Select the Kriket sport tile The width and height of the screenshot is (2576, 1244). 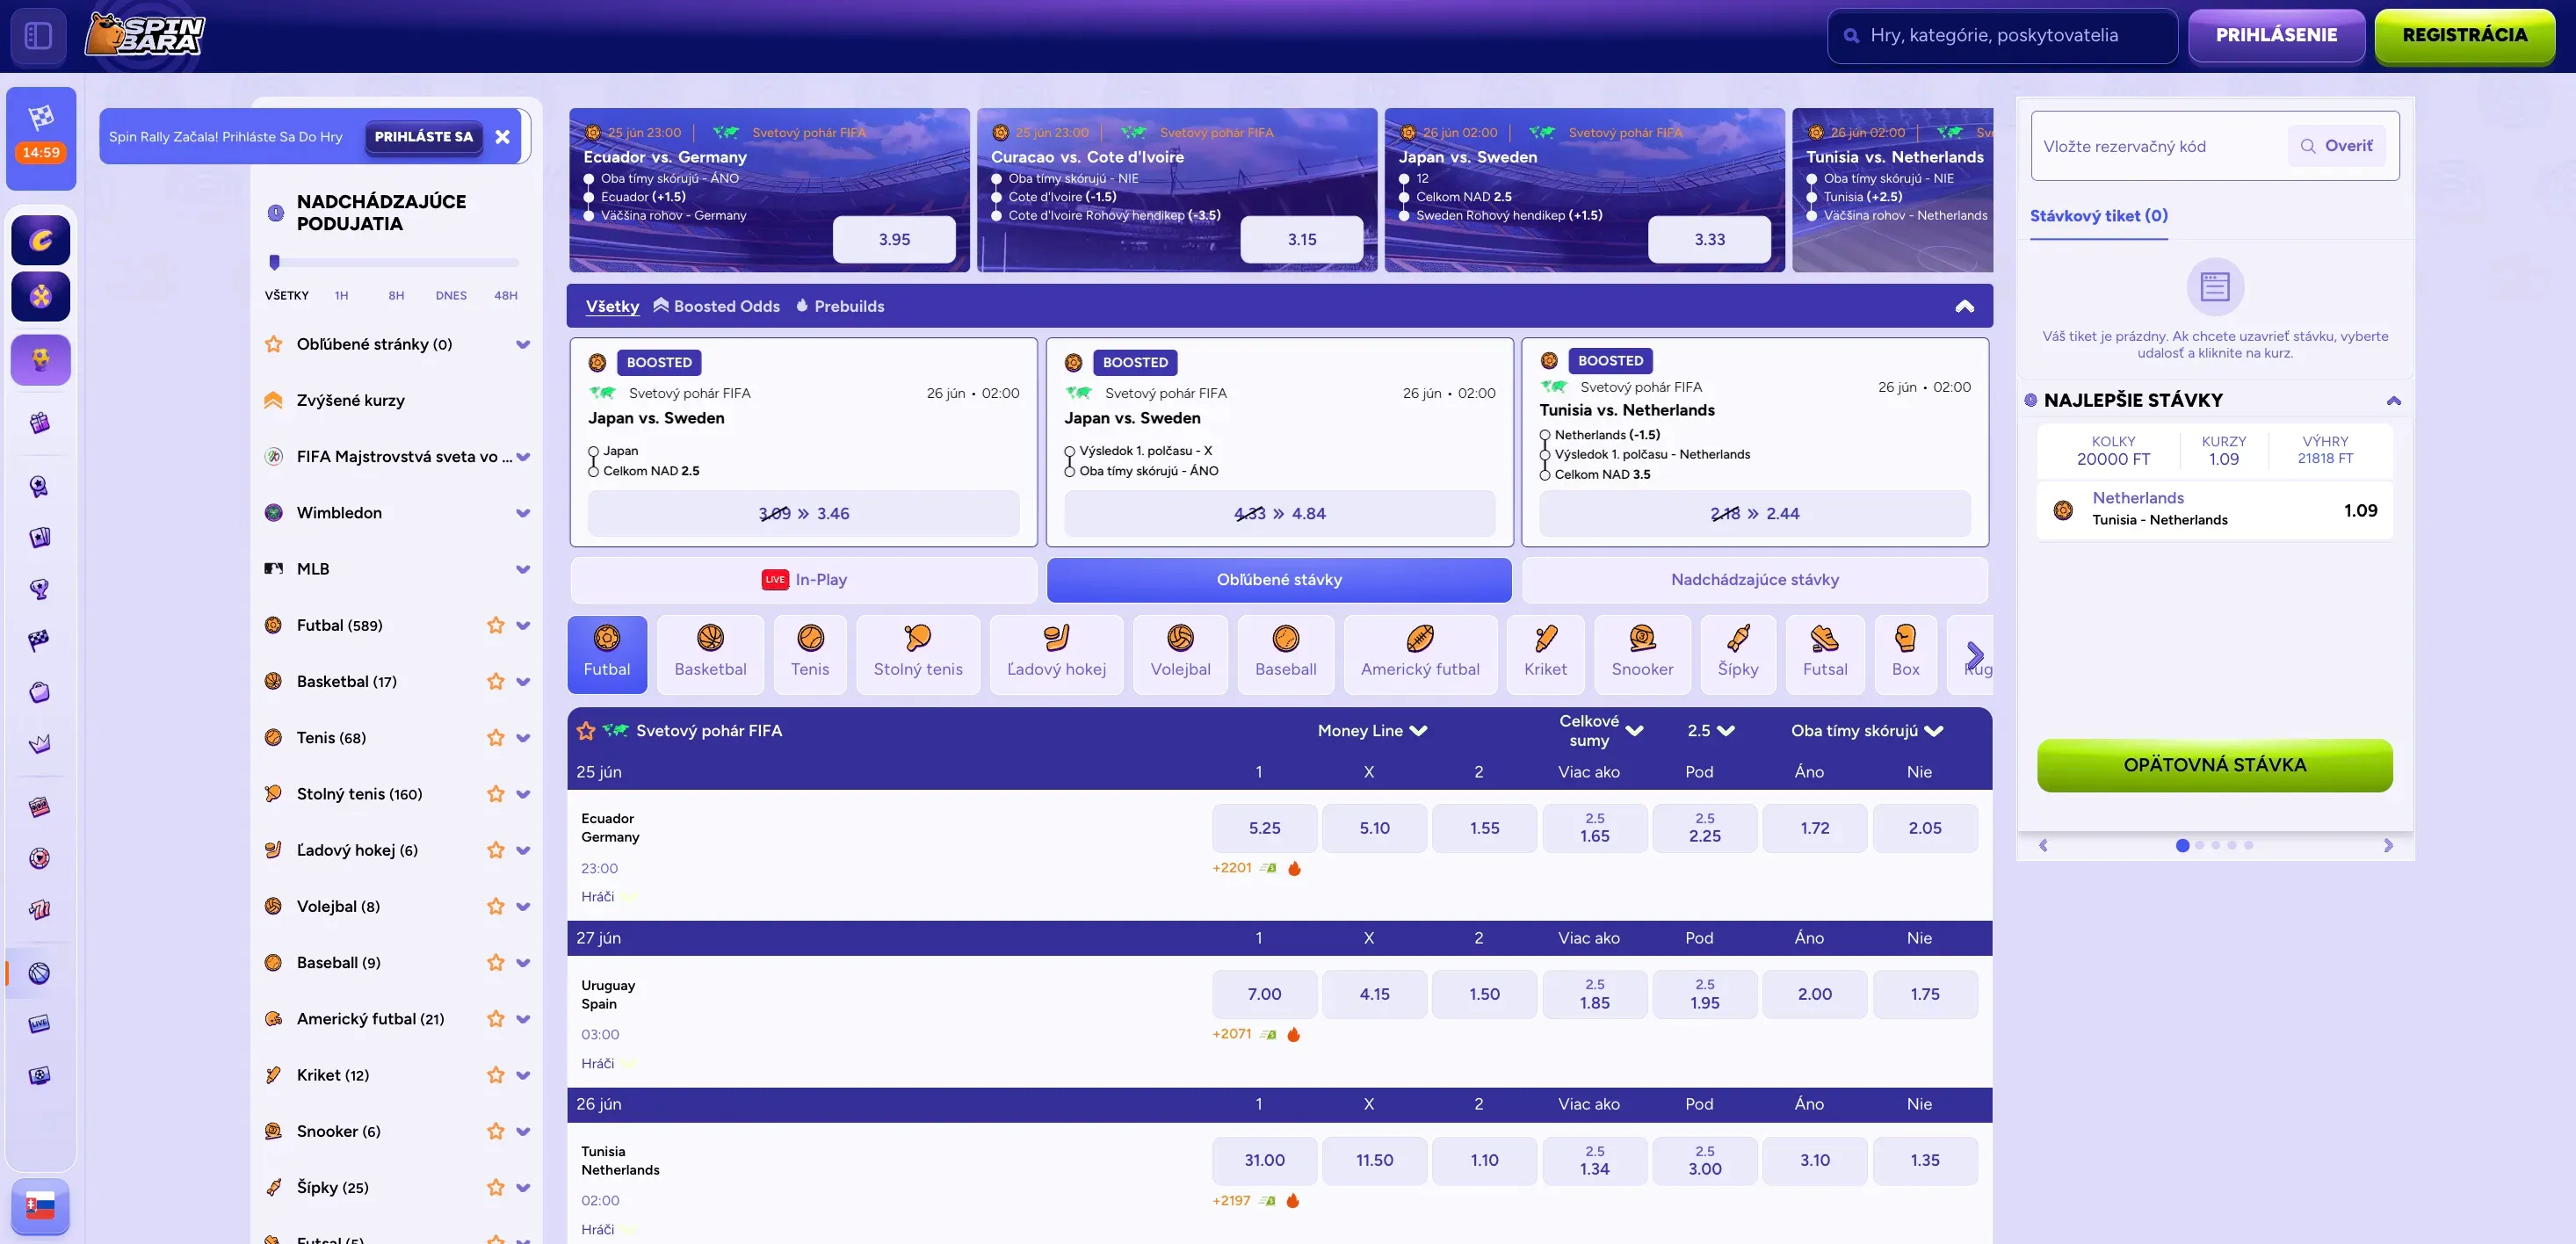(x=1545, y=654)
